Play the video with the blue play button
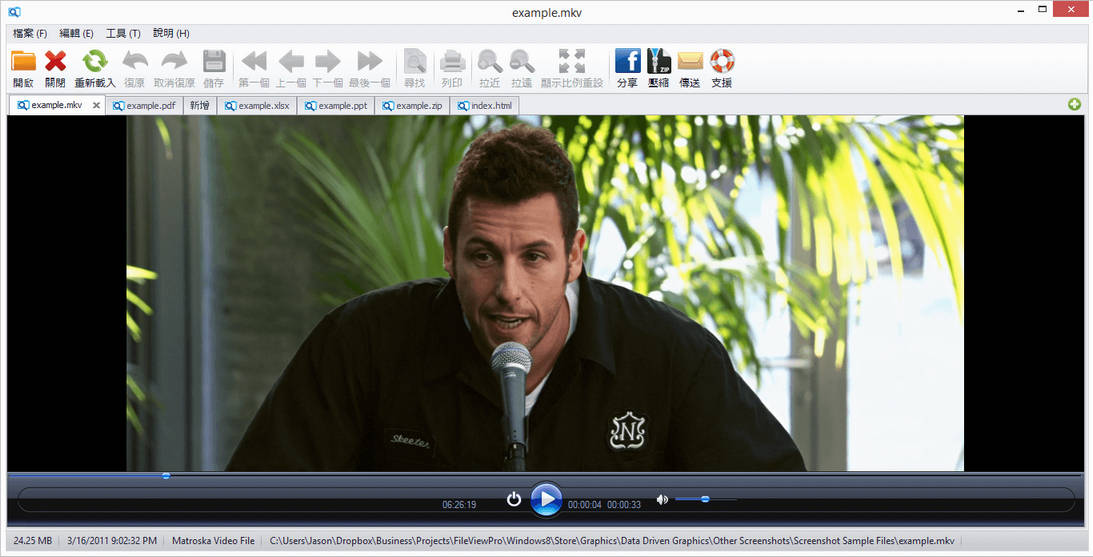This screenshot has height=557, width=1093. (545, 499)
